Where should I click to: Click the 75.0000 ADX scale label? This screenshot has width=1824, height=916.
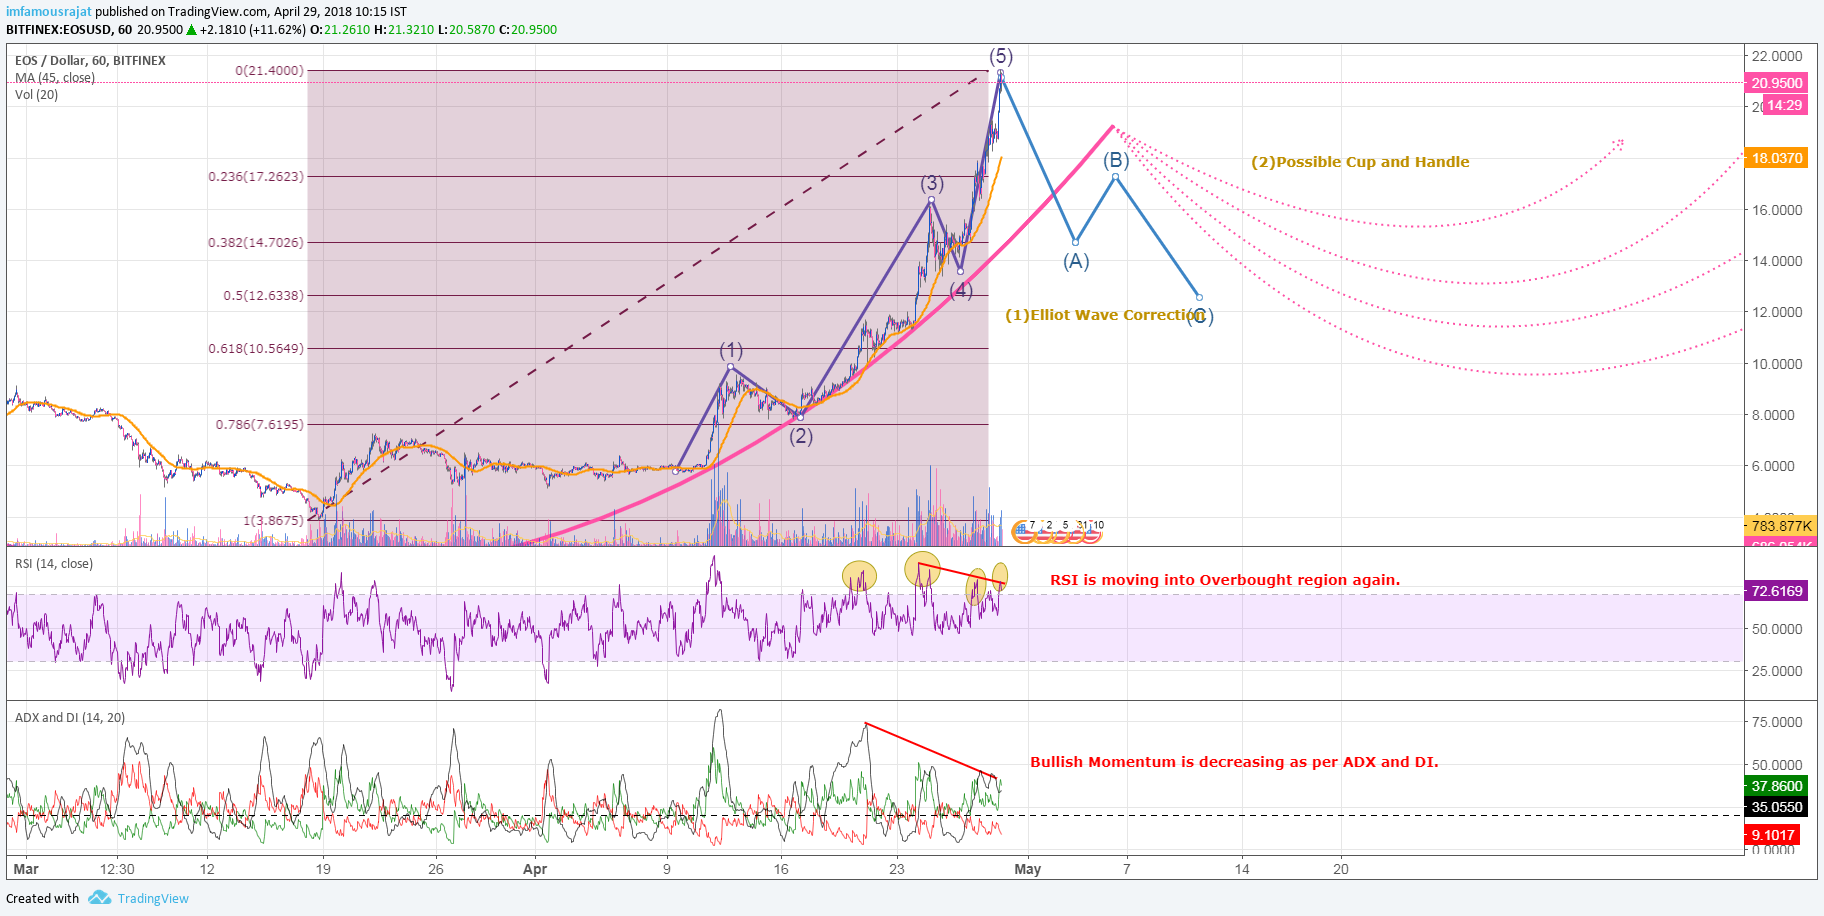[1777, 722]
